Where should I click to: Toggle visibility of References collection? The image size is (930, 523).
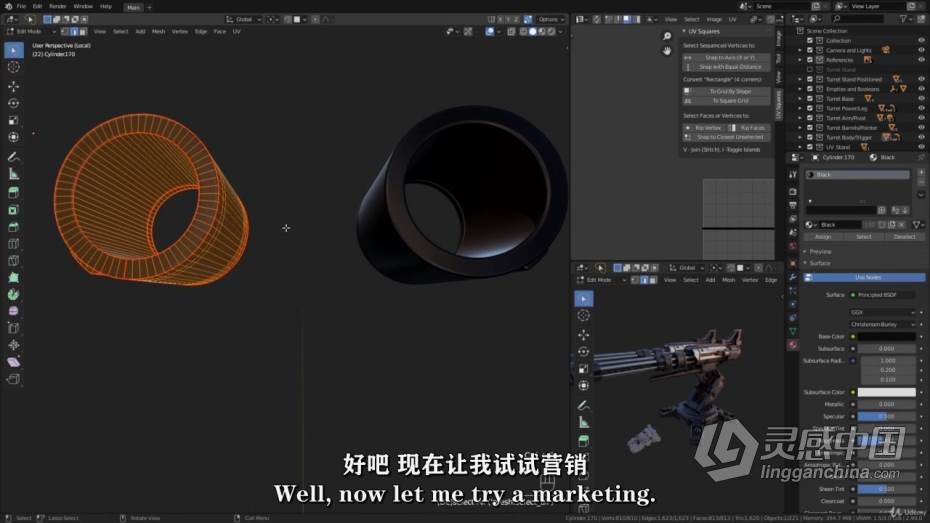(x=921, y=60)
